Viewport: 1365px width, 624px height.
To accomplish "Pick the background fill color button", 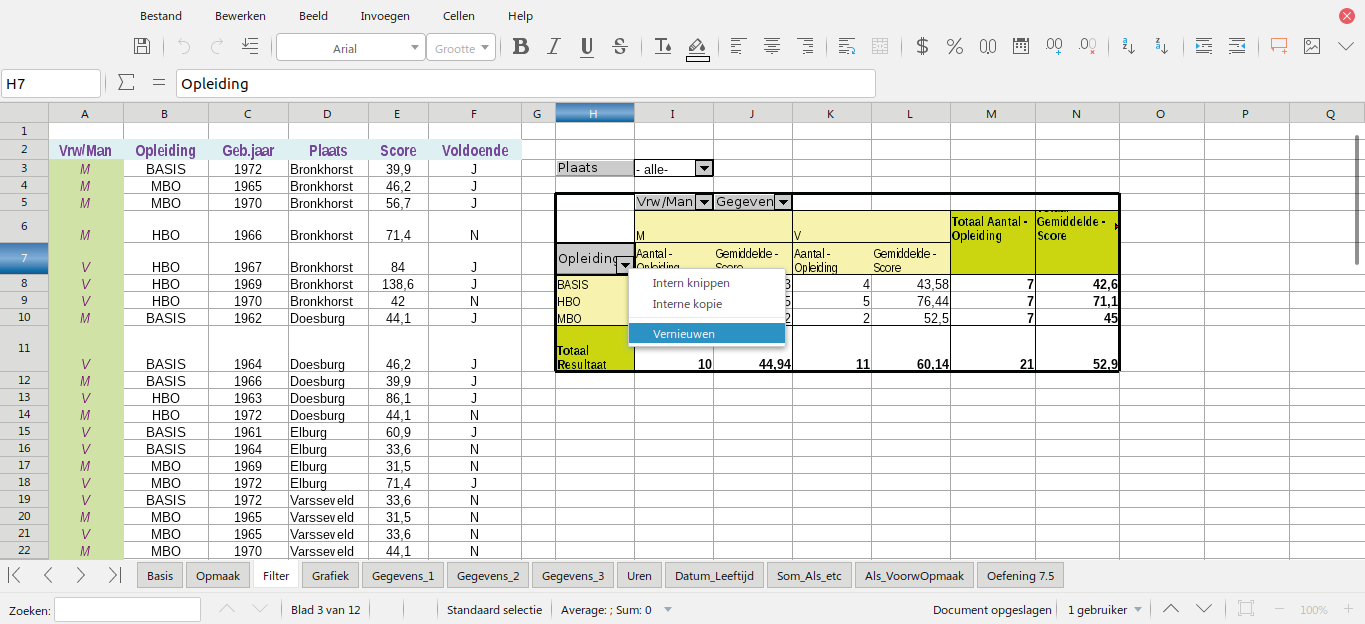I will [x=697, y=47].
